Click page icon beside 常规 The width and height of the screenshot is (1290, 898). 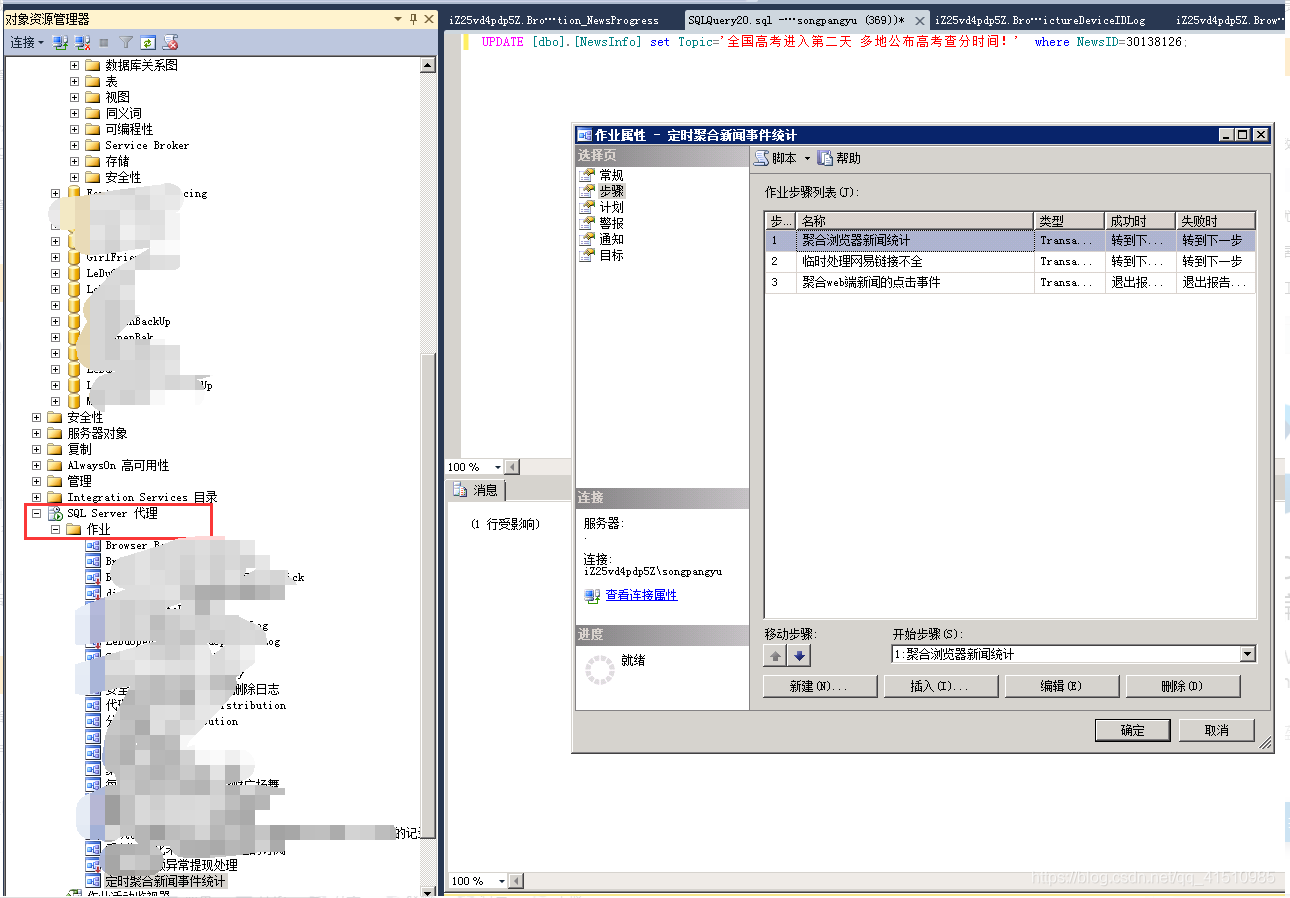[588, 175]
